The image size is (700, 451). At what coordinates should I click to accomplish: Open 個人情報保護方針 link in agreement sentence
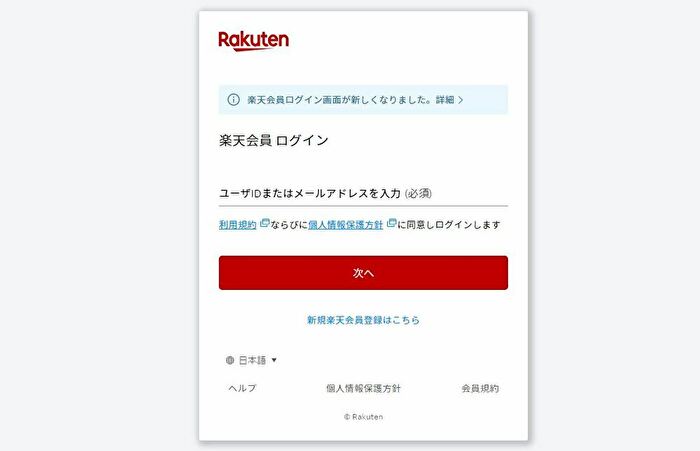coord(346,225)
